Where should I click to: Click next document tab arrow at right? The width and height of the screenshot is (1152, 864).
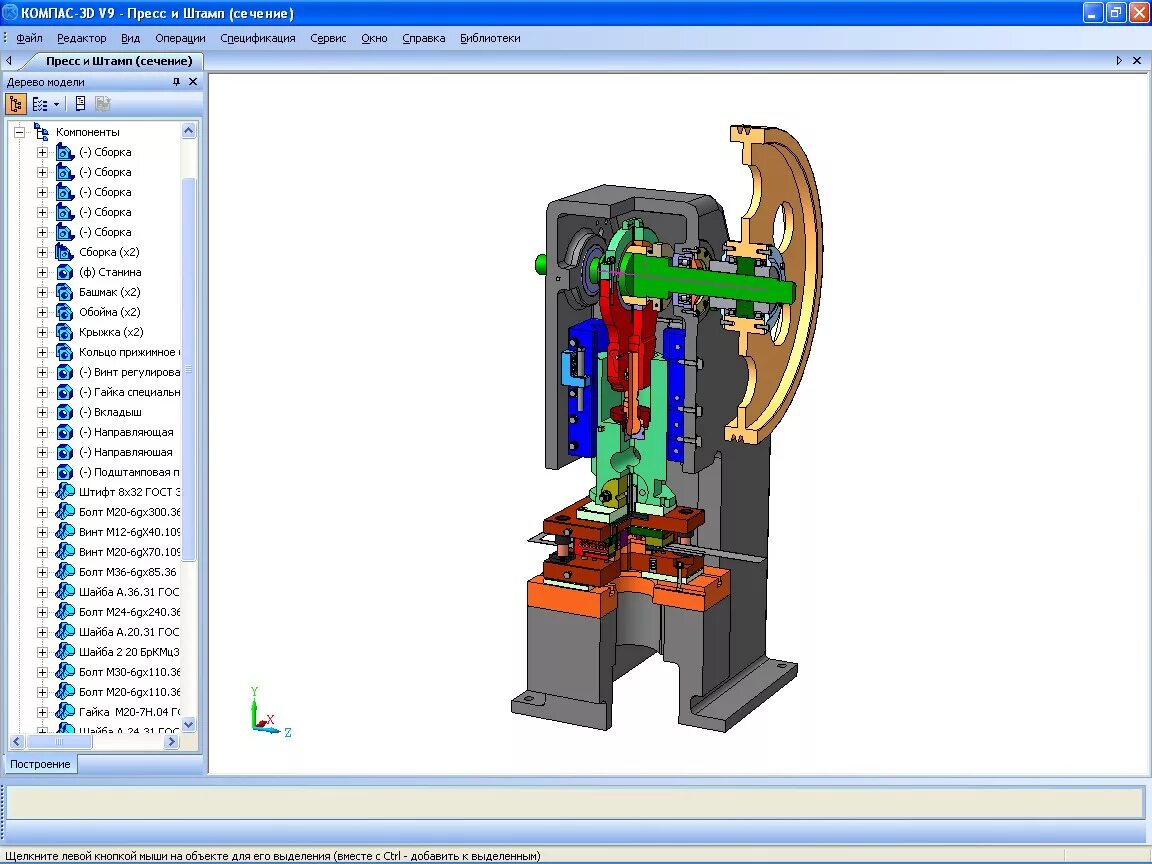tap(1119, 61)
